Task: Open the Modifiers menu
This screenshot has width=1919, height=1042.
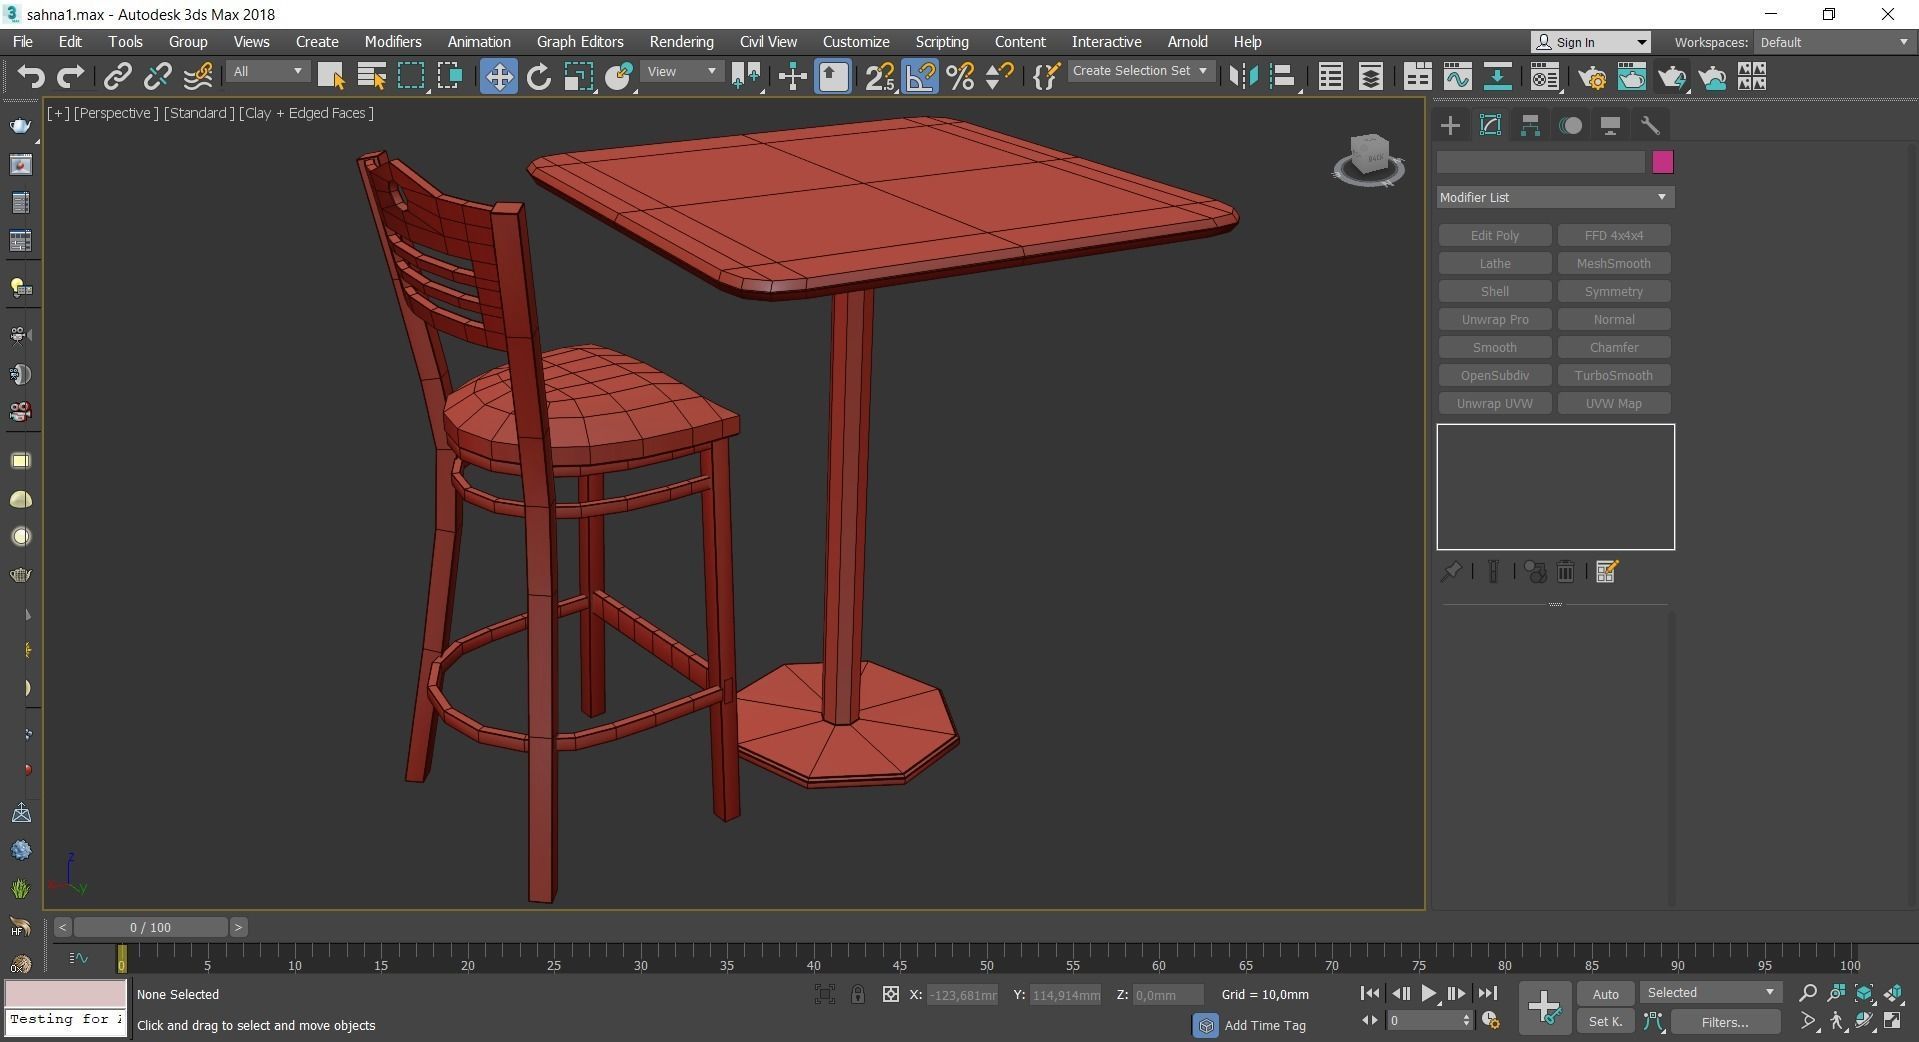Action: 393,42
